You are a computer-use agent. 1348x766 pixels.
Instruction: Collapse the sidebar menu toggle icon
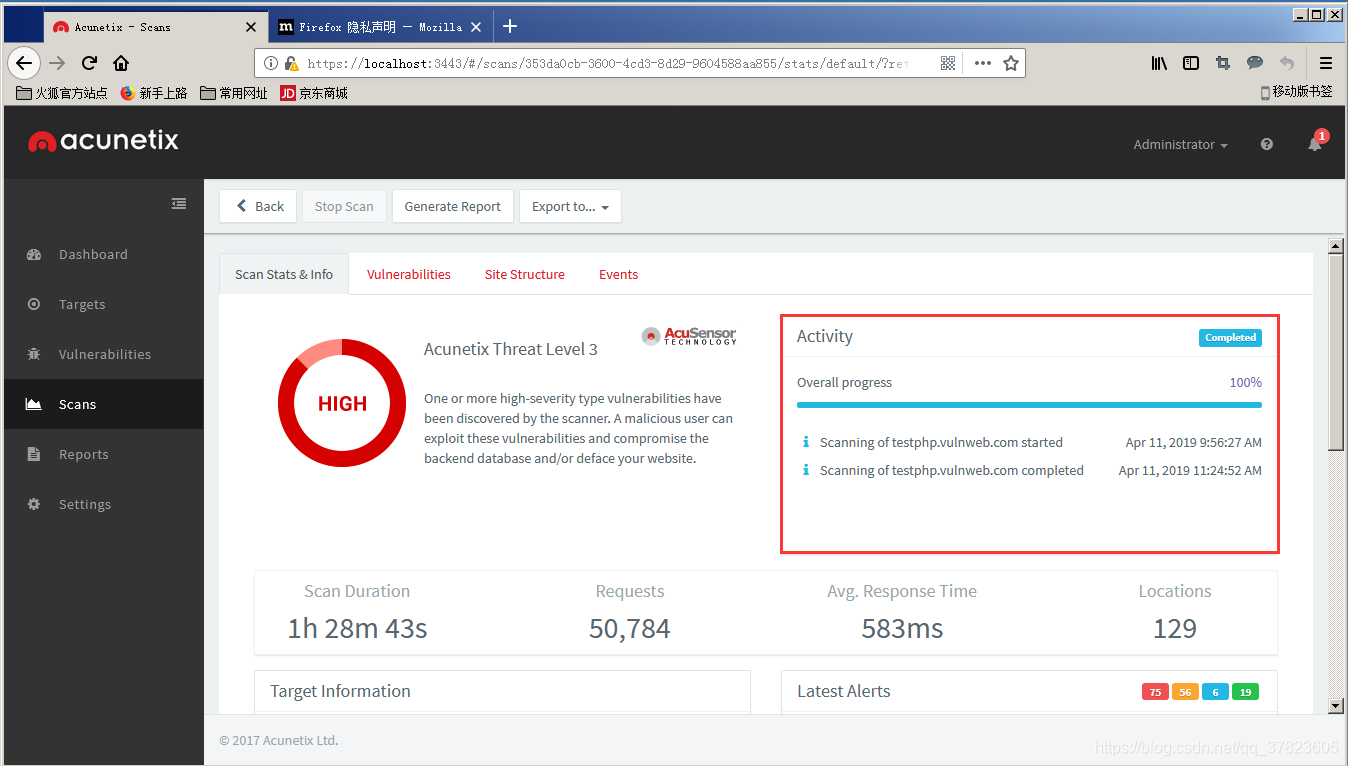[x=179, y=204]
